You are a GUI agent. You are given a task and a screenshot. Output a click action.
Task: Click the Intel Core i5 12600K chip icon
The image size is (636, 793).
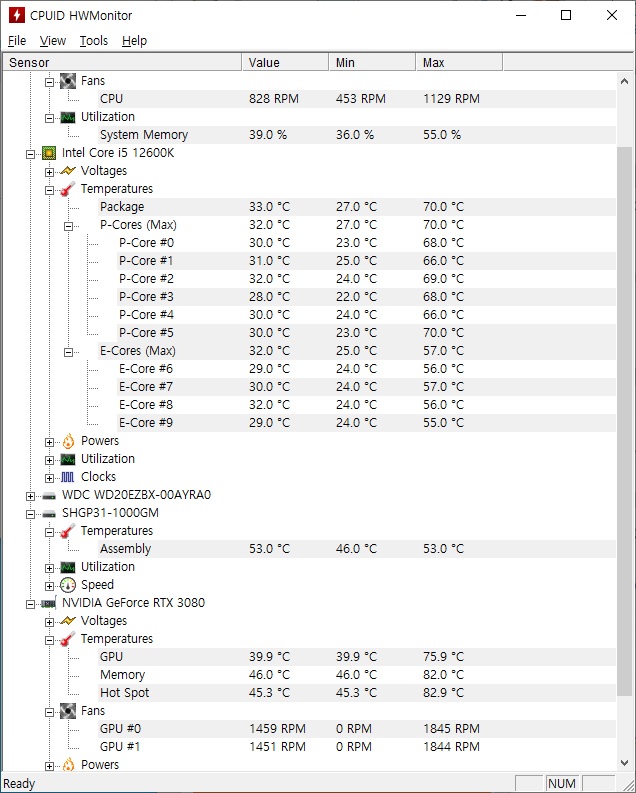49,153
